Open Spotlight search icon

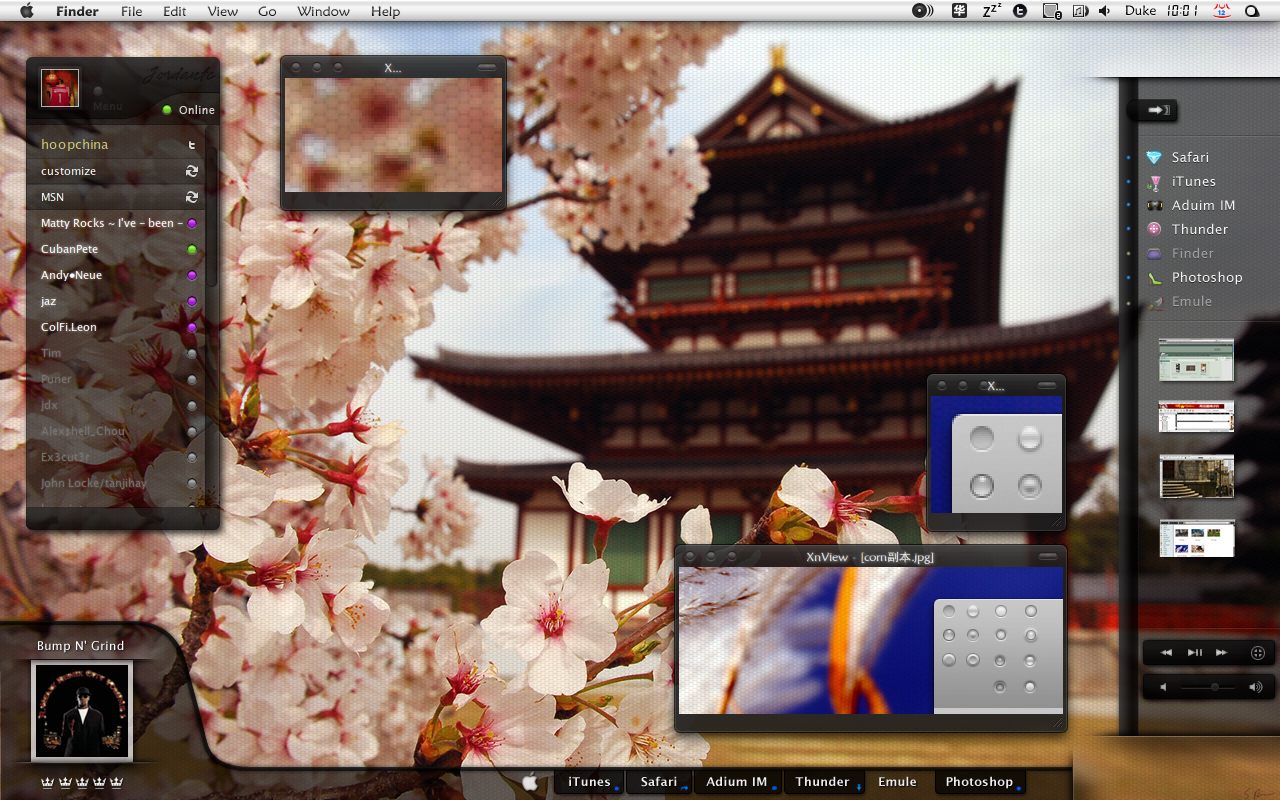click(x=1252, y=12)
